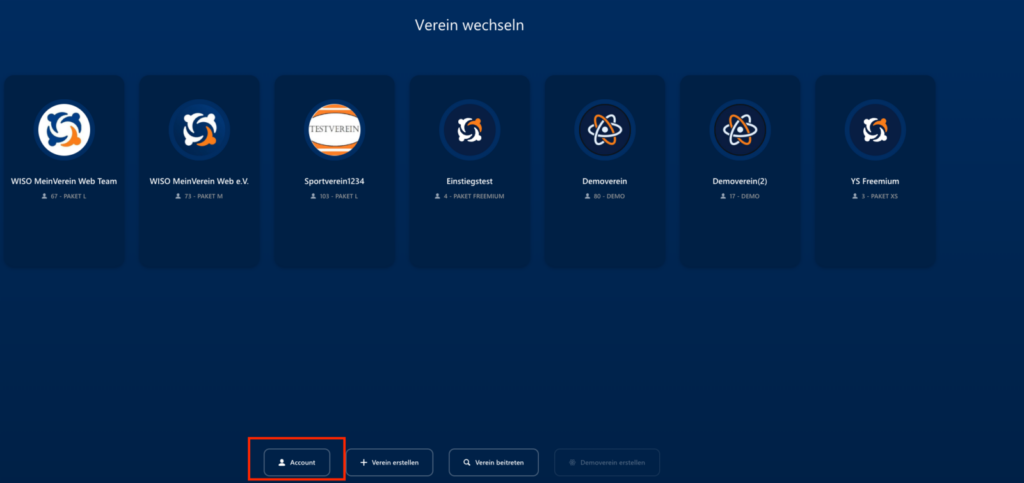Click member icon beside 103 - PAKET L
The width and height of the screenshot is (1024, 483).
(x=313, y=196)
